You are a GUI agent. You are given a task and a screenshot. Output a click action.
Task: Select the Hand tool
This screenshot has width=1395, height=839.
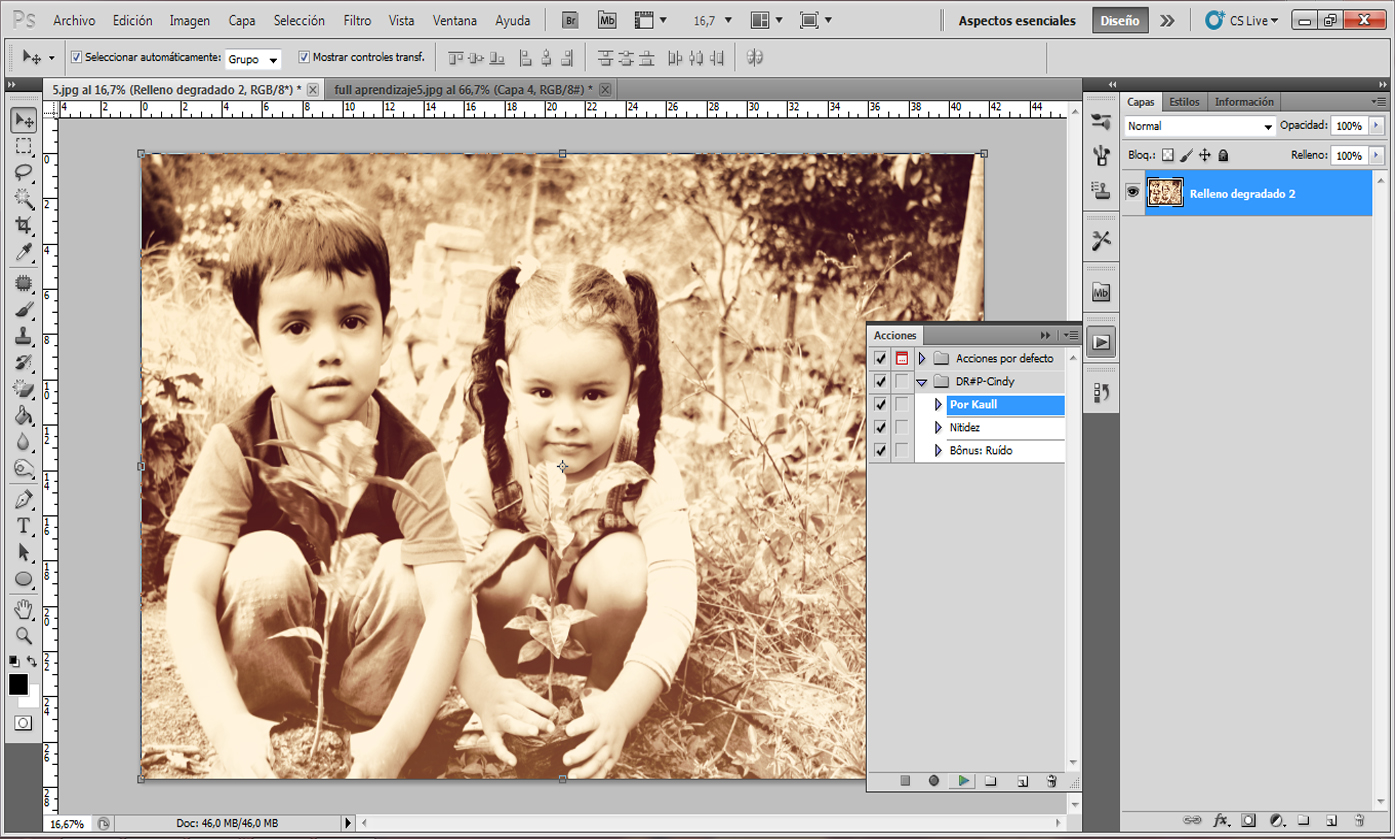tap(24, 609)
